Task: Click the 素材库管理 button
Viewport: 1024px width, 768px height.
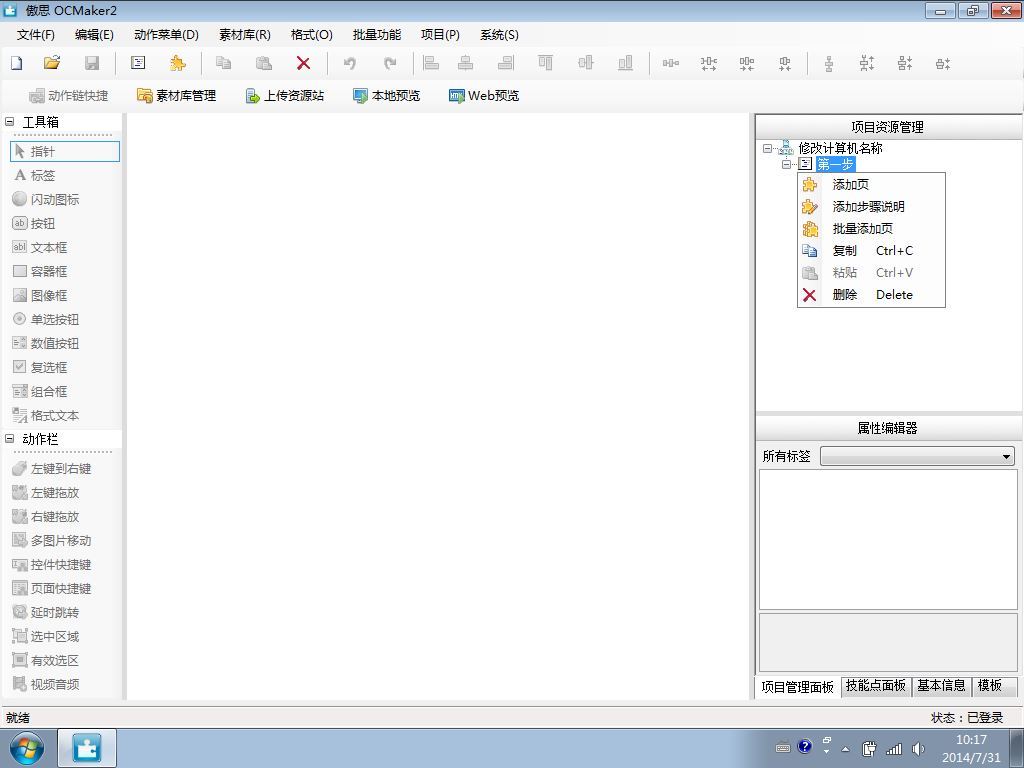Action: (176, 95)
